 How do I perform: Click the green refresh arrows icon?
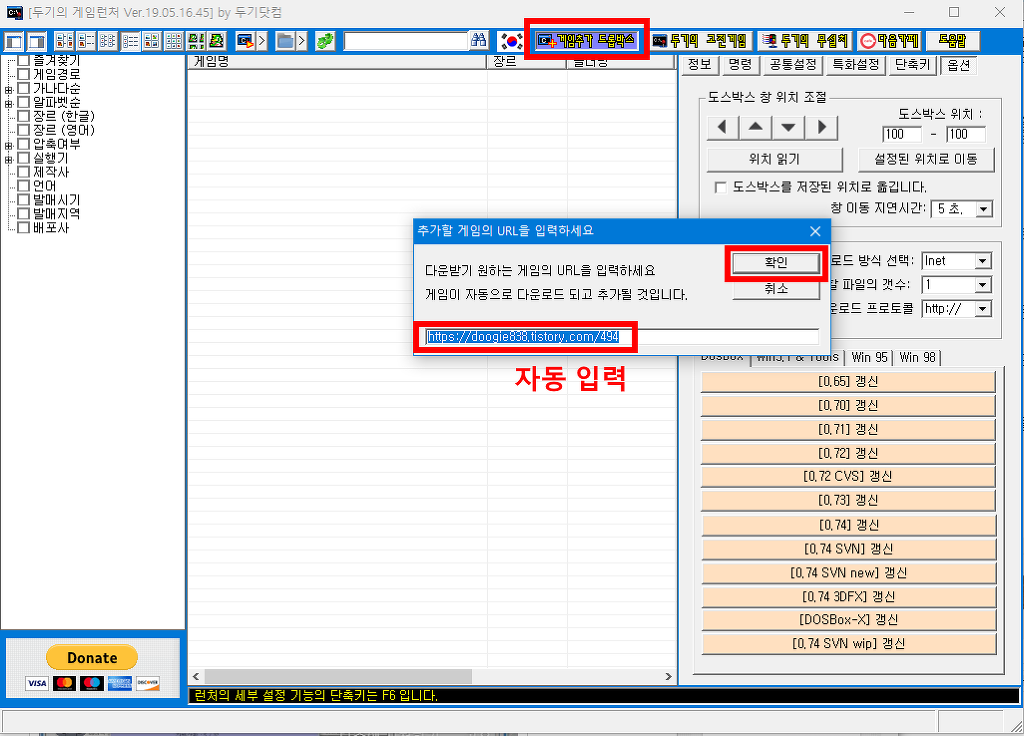[x=325, y=42]
